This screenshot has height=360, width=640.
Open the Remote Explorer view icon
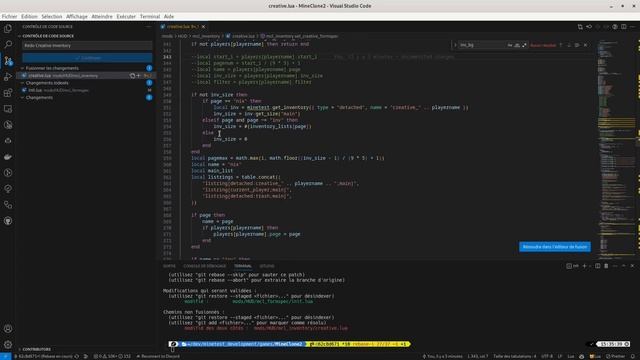[8, 109]
